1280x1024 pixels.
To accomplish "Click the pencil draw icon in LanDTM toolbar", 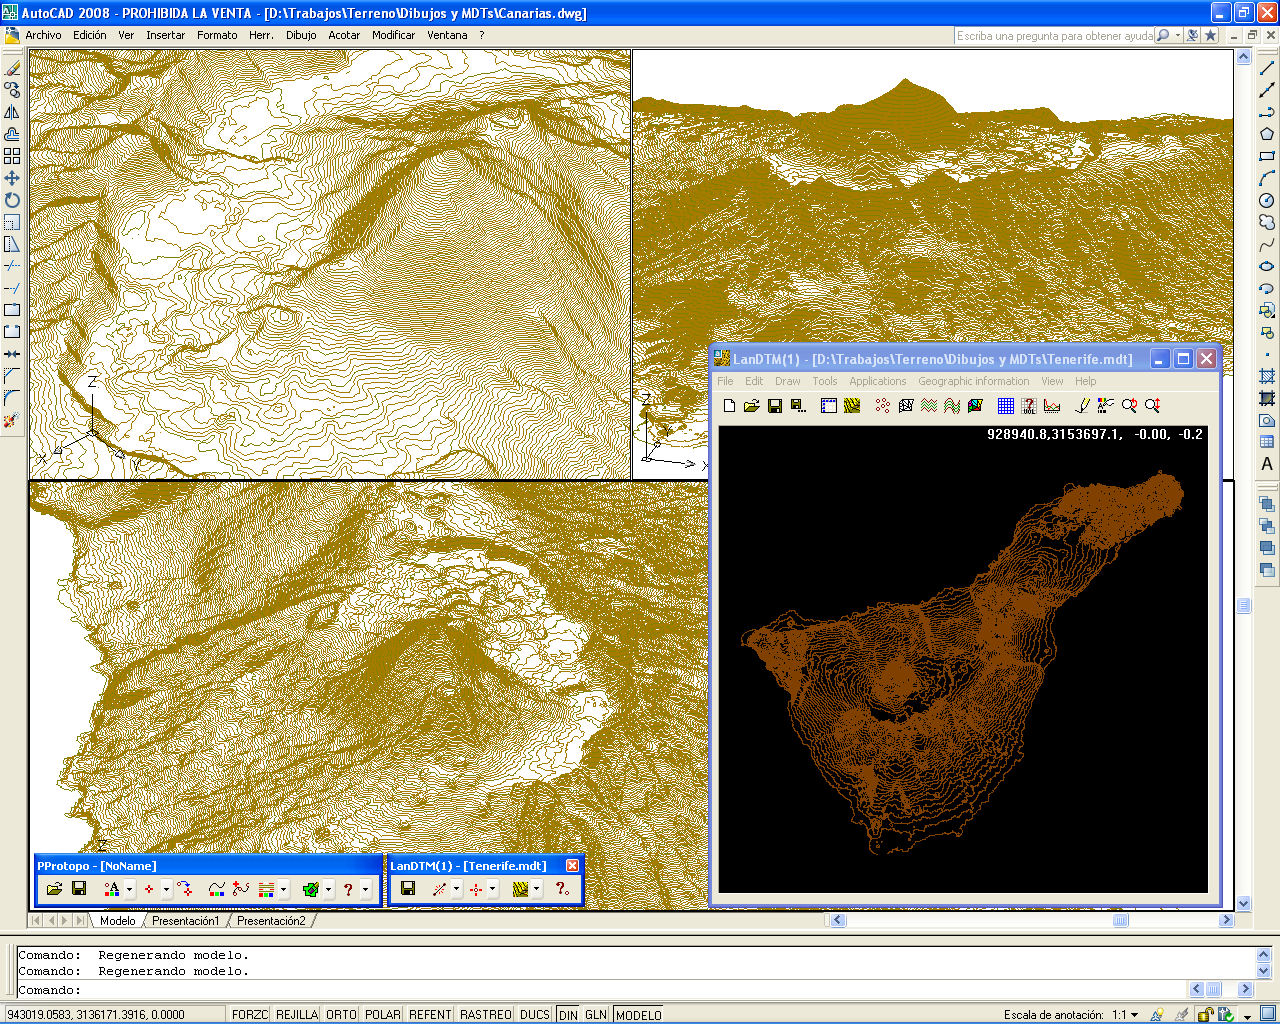I will pyautogui.click(x=1082, y=405).
